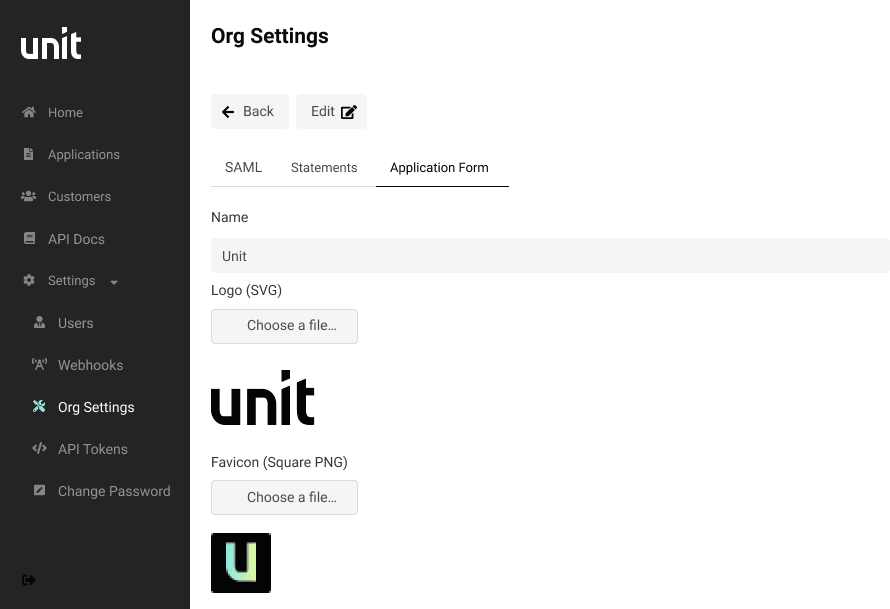This screenshot has width=890, height=609.
Task: Click the Edit button
Action: tap(331, 111)
